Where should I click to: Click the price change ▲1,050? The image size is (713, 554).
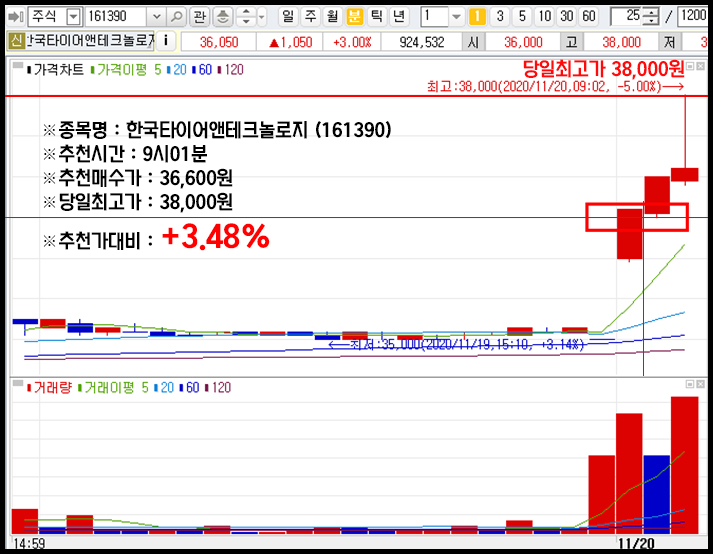tap(290, 42)
